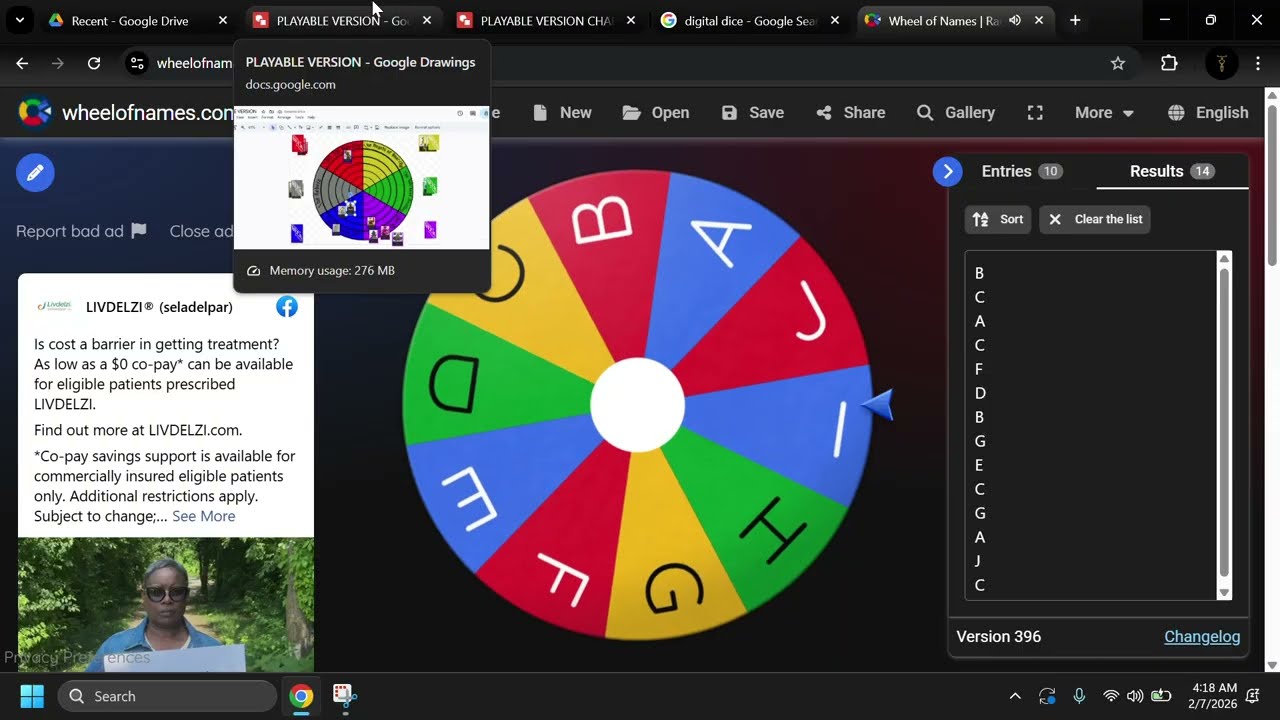
Task: Switch to PLAYABLE VERSION CHA tab
Action: [x=546, y=20]
